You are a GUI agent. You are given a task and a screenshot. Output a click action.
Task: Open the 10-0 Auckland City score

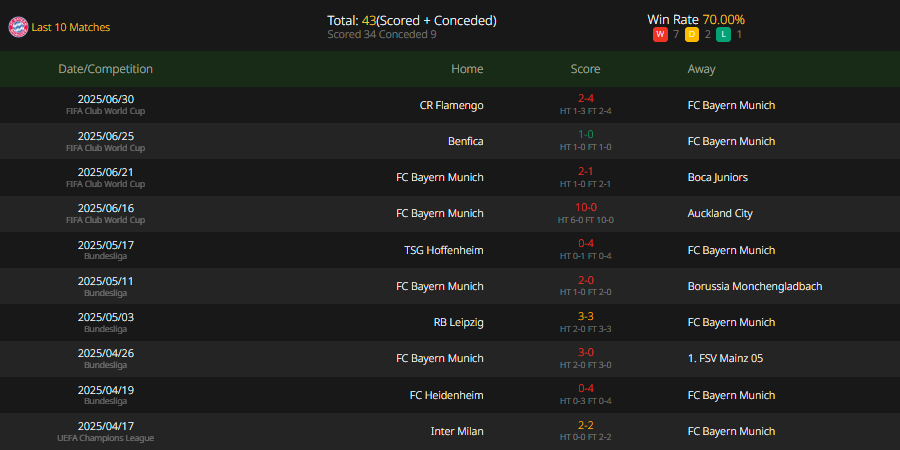click(x=585, y=207)
